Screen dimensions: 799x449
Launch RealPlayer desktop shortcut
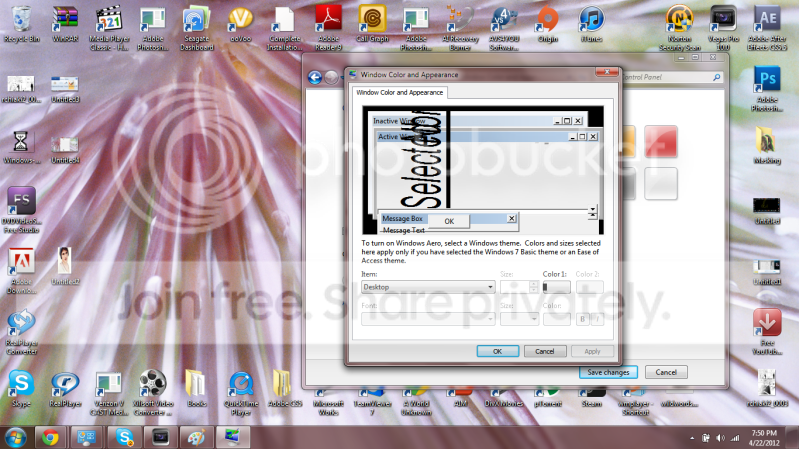point(65,389)
